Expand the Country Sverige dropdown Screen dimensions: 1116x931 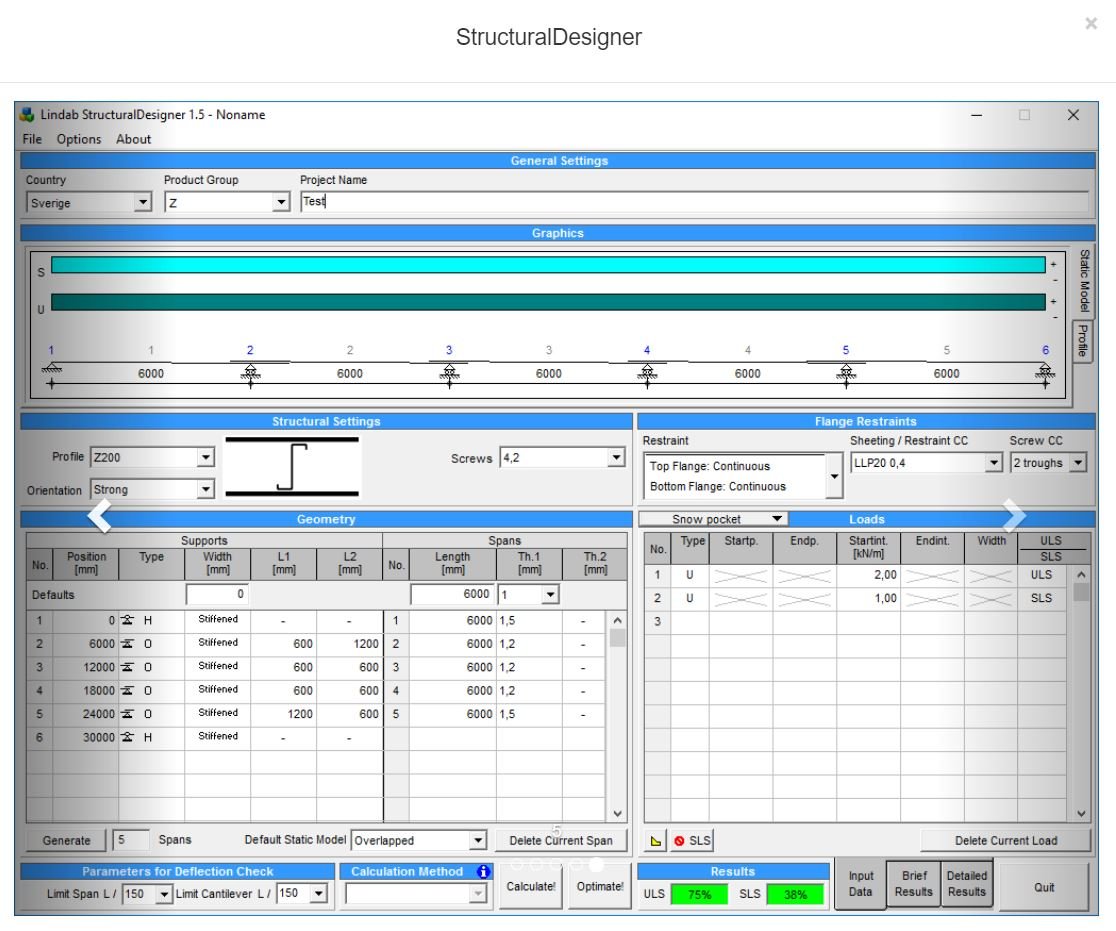pos(142,201)
